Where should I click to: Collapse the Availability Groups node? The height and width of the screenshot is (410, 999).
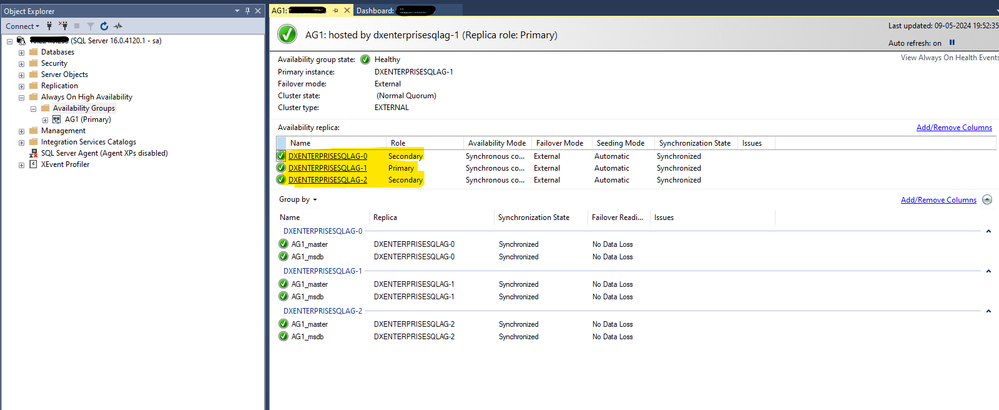[33, 108]
